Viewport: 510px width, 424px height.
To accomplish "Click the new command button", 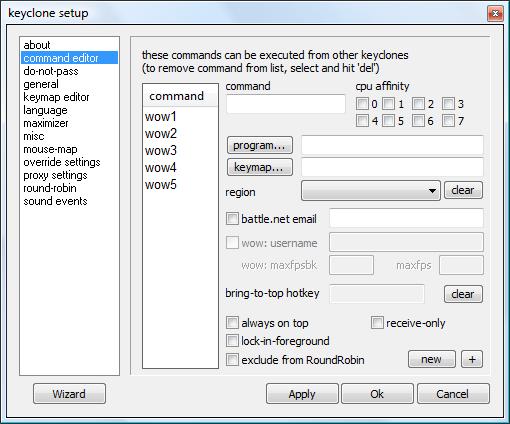I will click(x=432, y=359).
